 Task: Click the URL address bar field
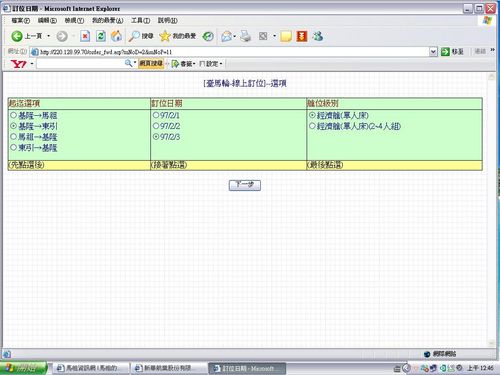click(x=233, y=52)
